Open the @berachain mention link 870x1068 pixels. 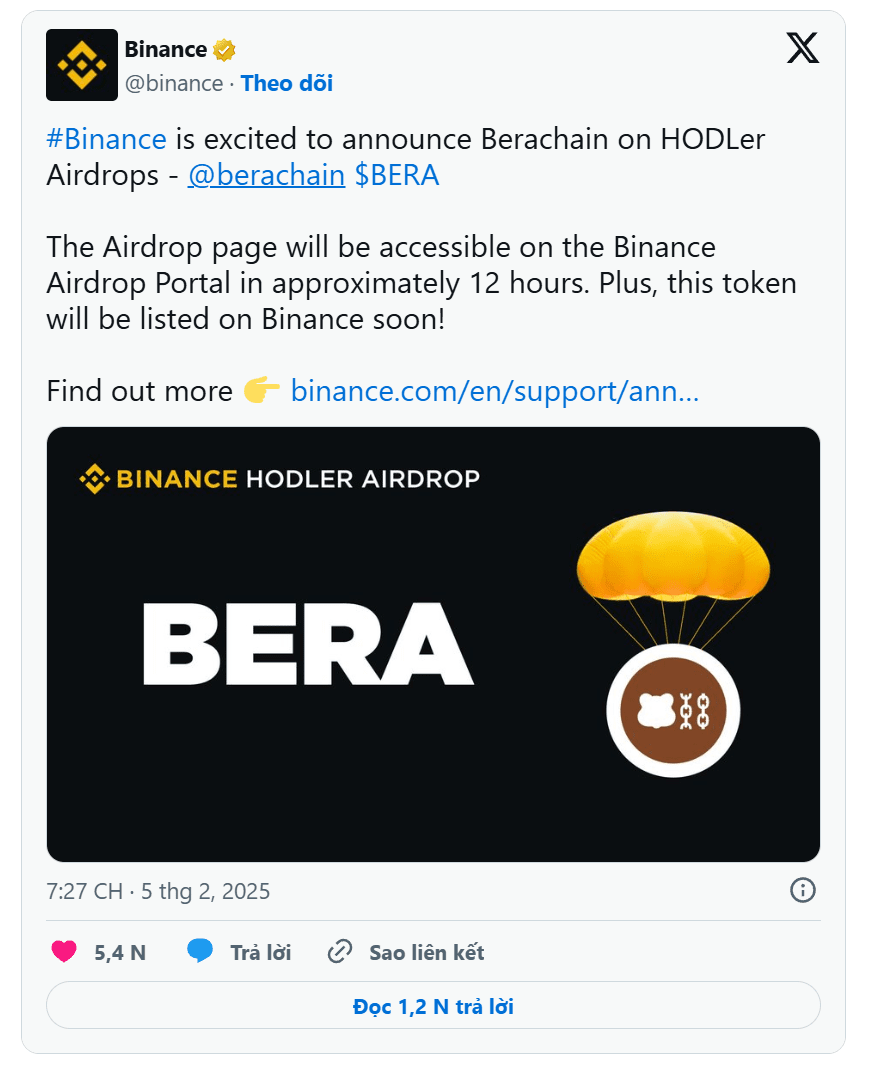coord(266,175)
